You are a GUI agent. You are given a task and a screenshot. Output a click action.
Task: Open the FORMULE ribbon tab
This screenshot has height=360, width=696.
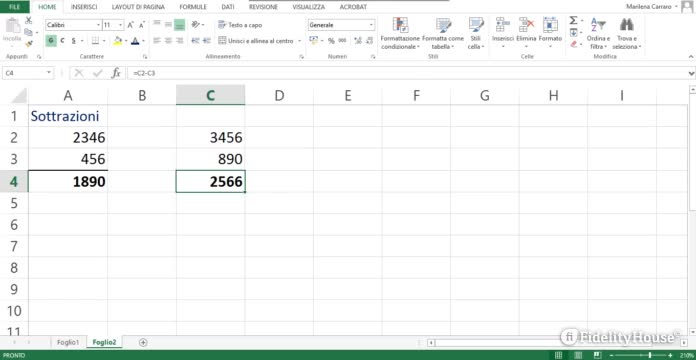pyautogui.click(x=193, y=7)
